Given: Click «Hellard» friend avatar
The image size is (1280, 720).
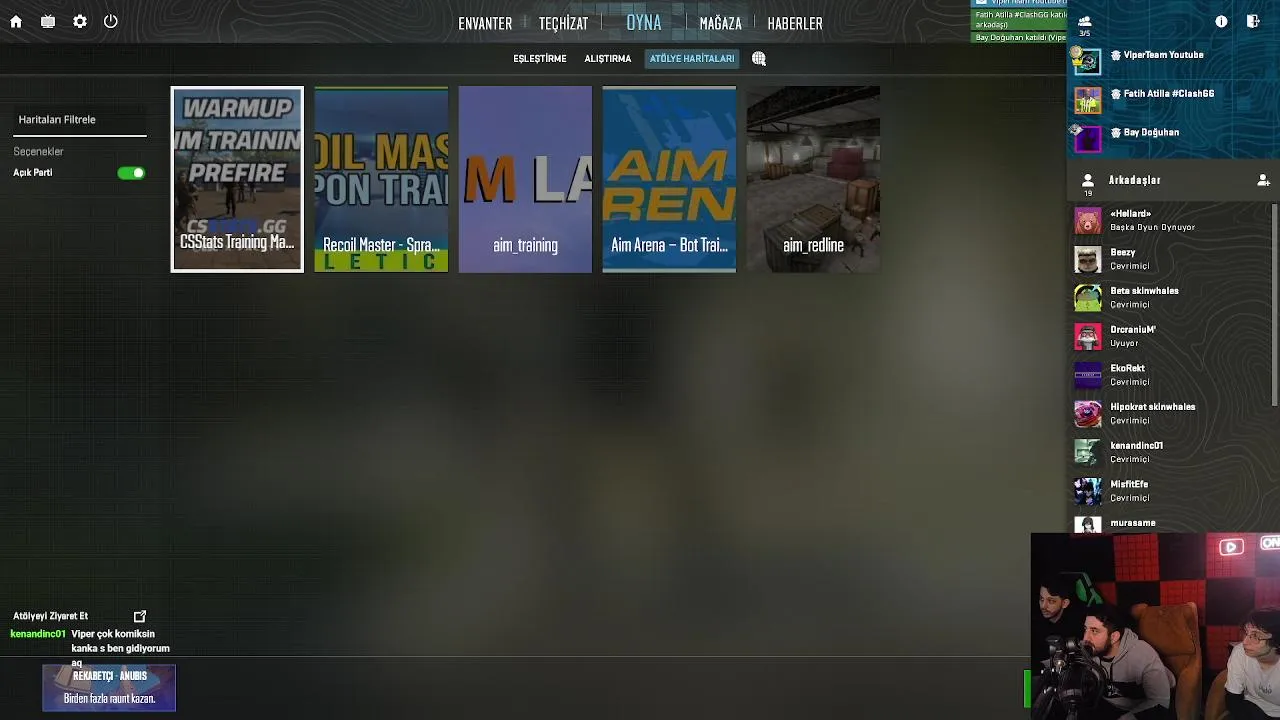Looking at the screenshot, I should click(x=1088, y=220).
